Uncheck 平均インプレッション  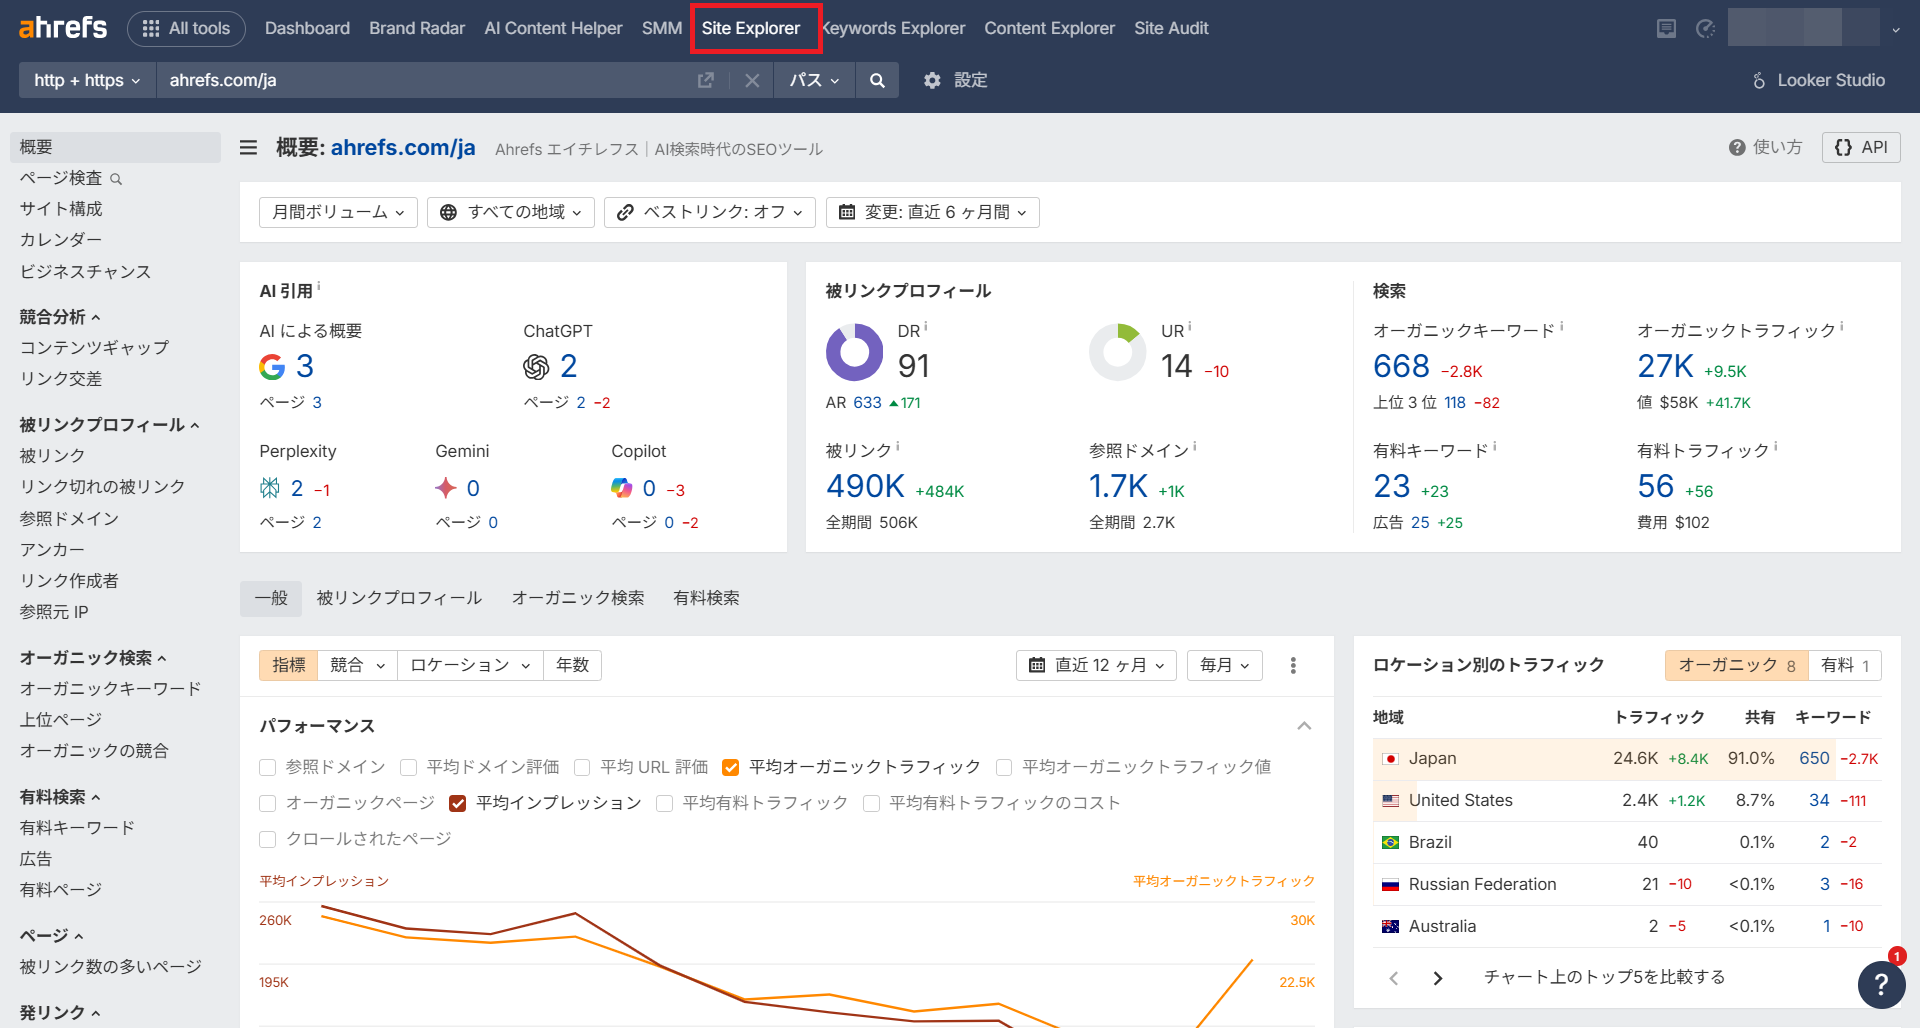click(457, 803)
